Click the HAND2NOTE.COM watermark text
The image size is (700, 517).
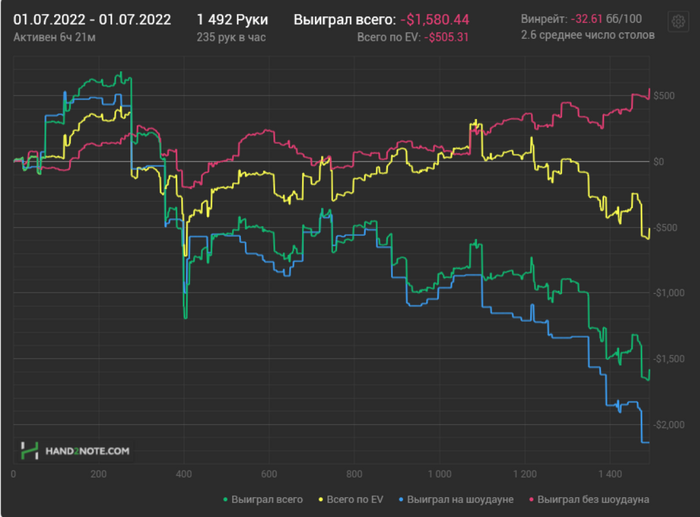(87, 451)
